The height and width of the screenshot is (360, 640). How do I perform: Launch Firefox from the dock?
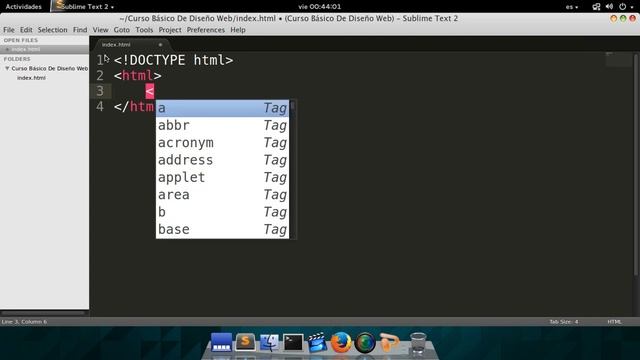coord(341,342)
